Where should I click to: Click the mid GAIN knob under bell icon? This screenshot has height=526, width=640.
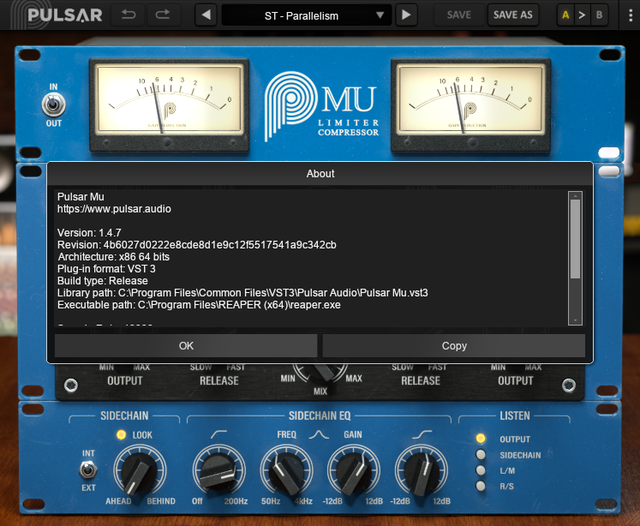click(353, 471)
